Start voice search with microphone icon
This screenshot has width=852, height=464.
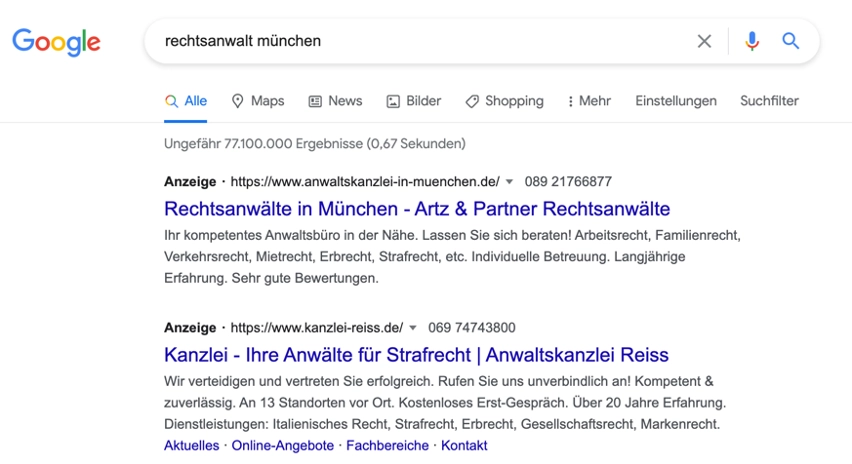click(x=752, y=41)
